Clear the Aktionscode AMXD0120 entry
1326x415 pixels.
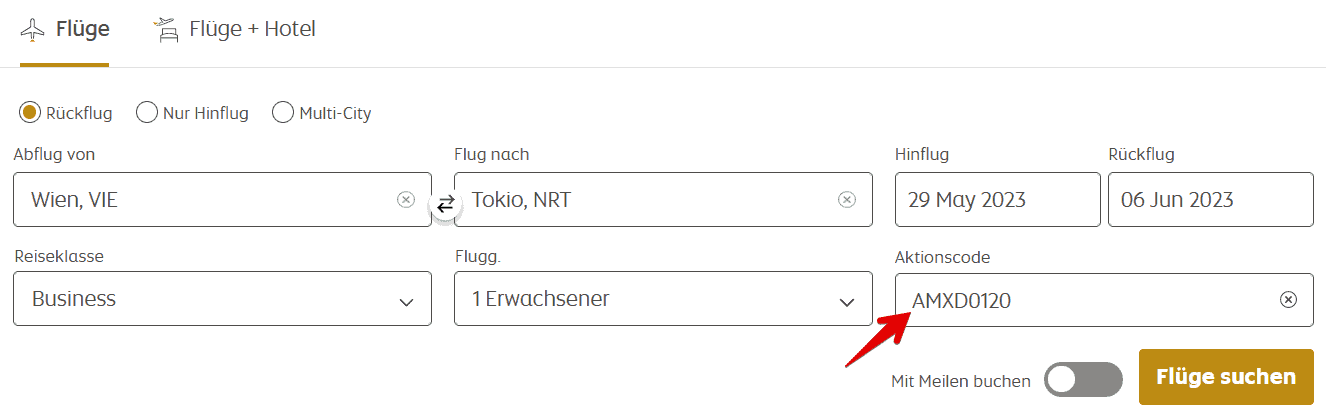[x=1288, y=300]
